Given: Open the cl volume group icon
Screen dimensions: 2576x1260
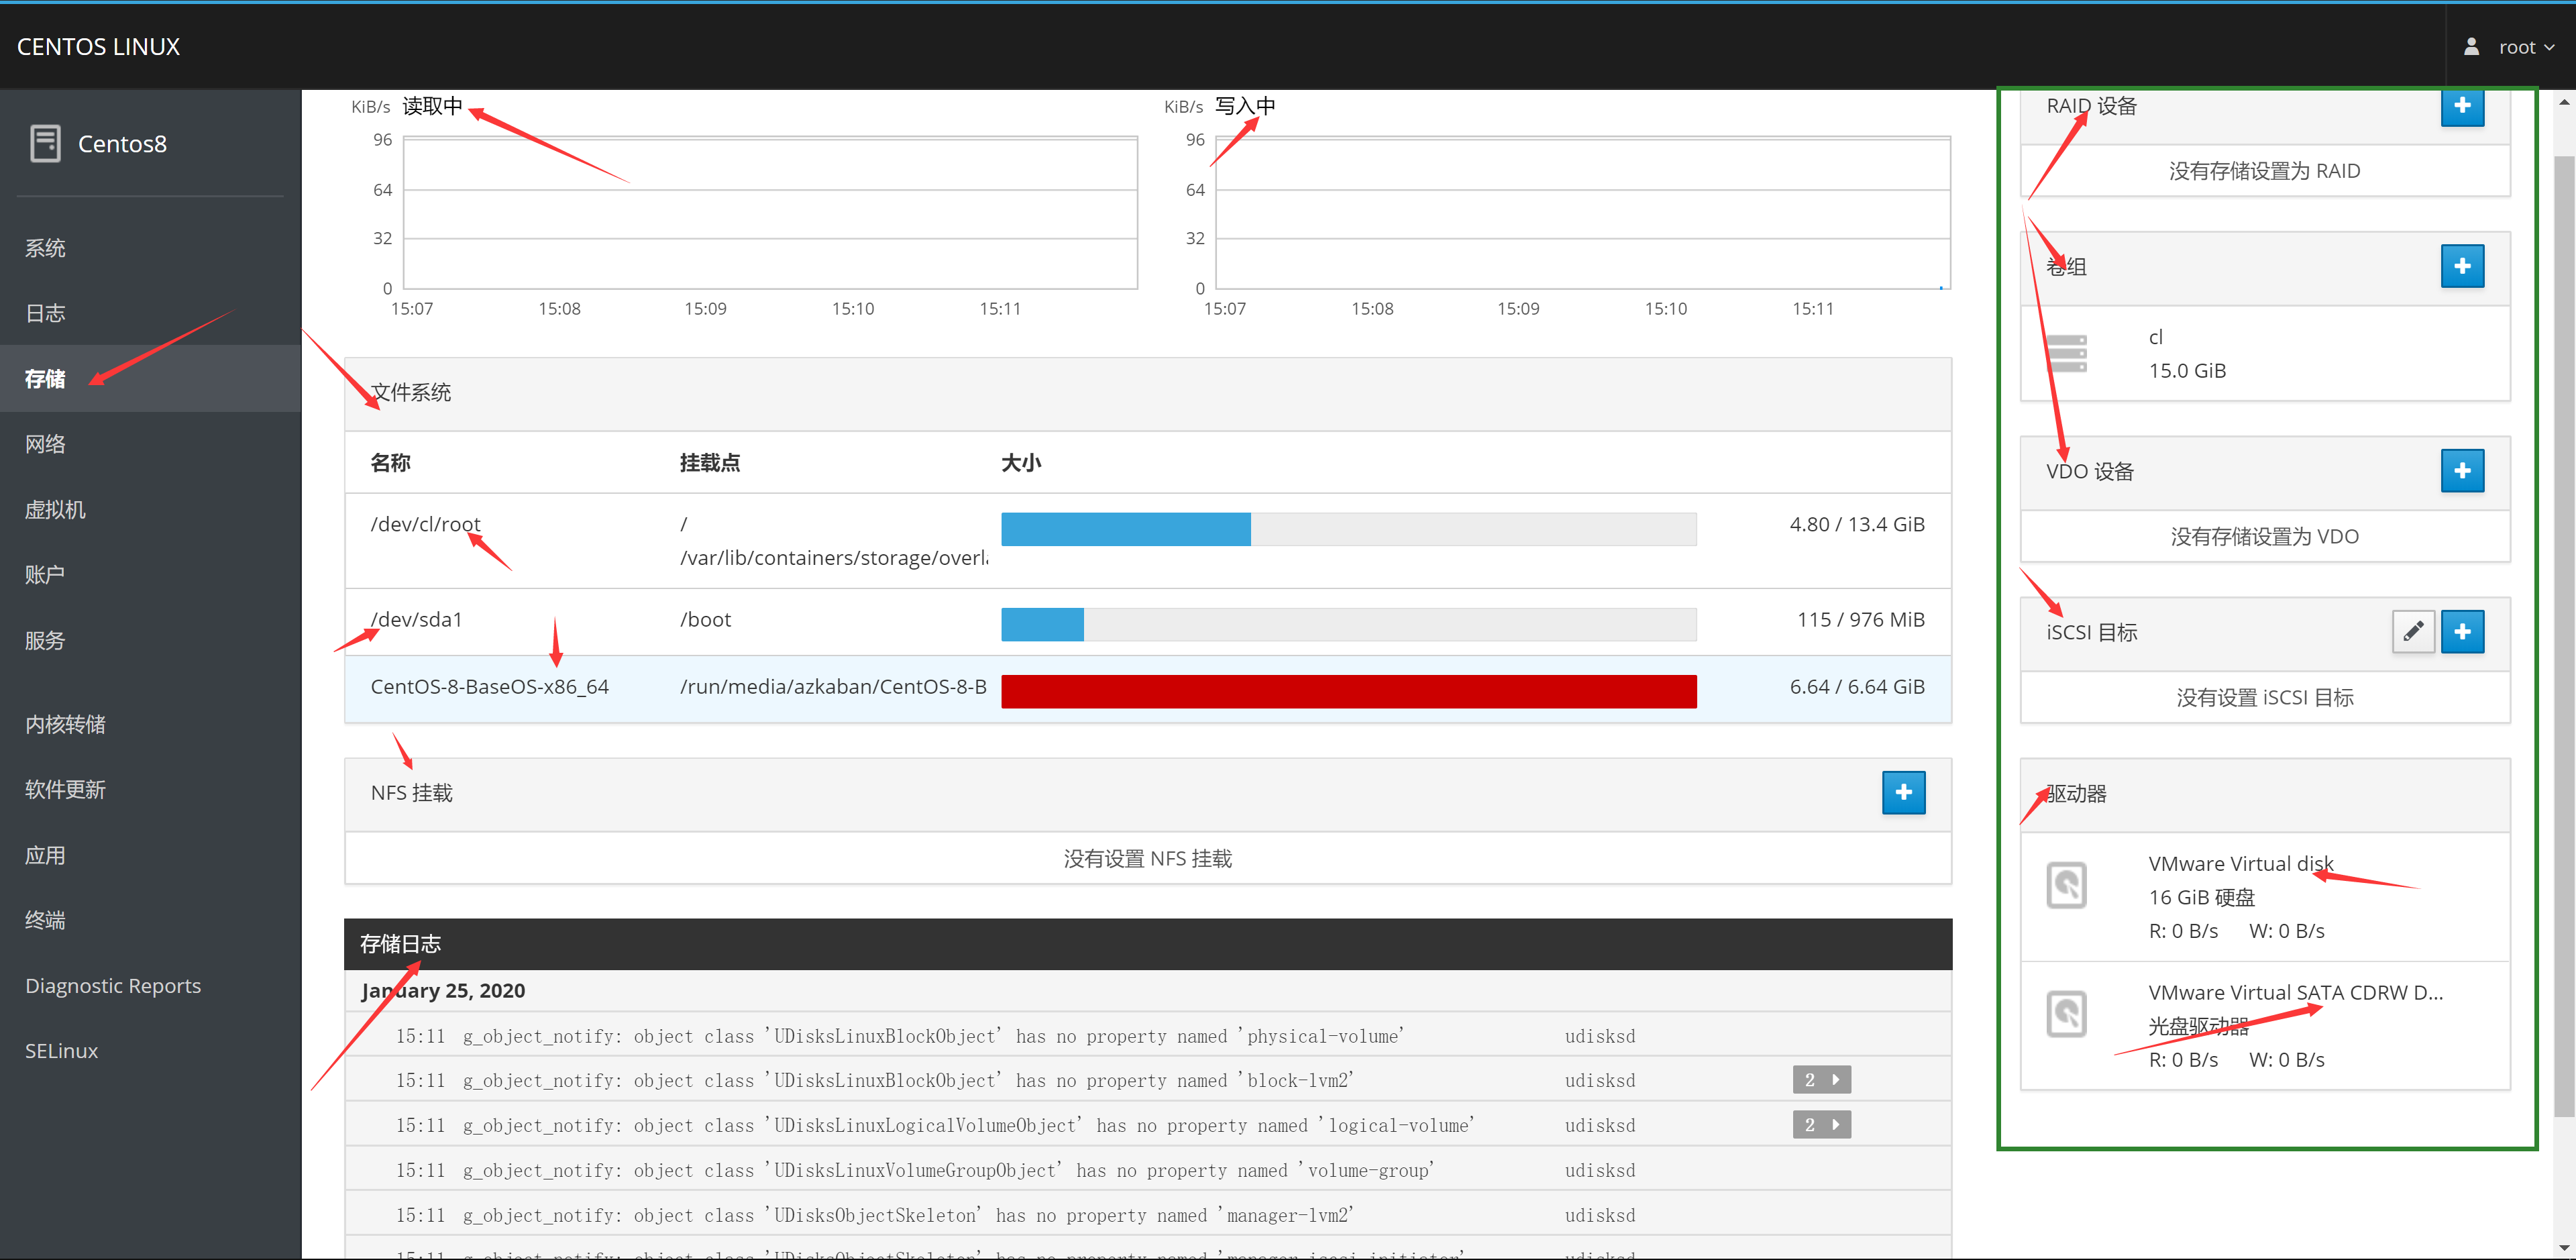Looking at the screenshot, I should click(x=2066, y=354).
